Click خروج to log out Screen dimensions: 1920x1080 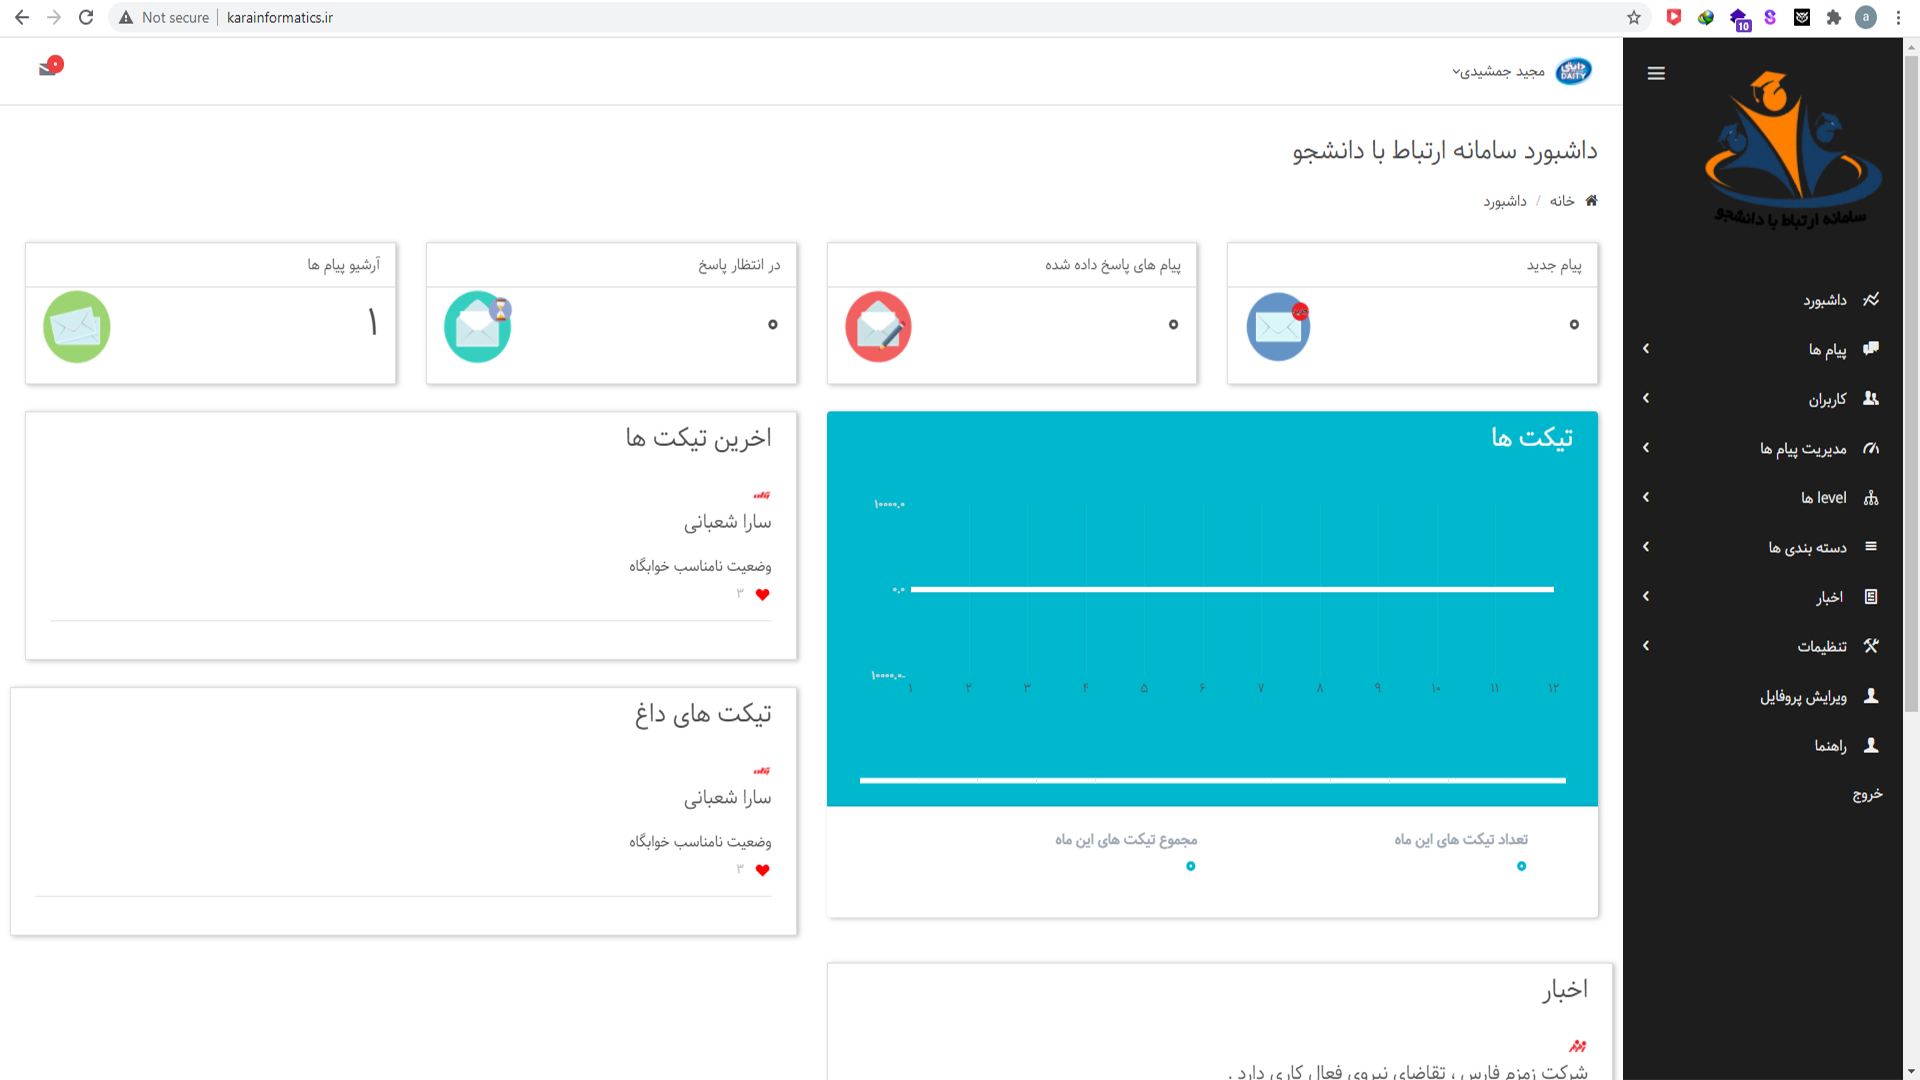coord(1868,794)
